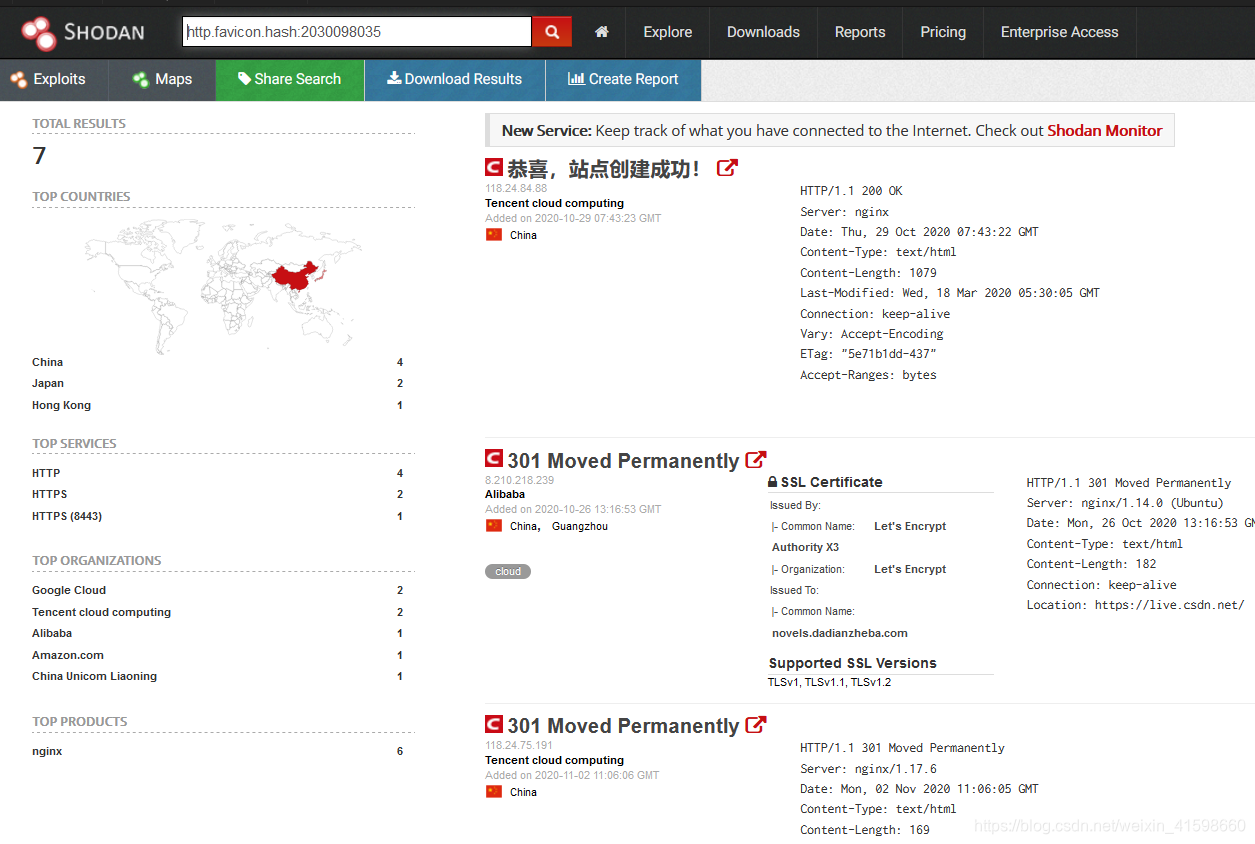
Task: Filter by Tencent cloud computing organization in sidebar
Action: 101,612
